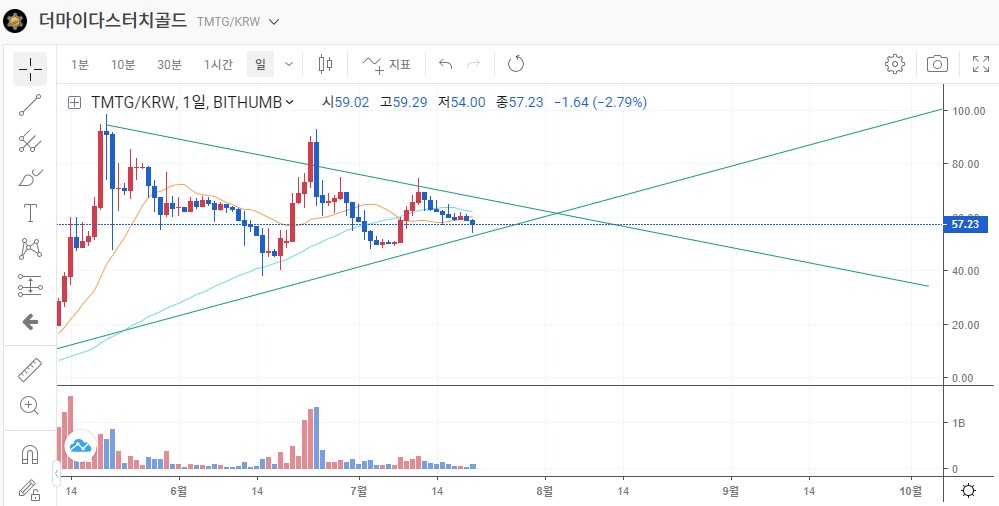Select the 일 daily interval
The width and height of the screenshot is (999, 506).
(x=260, y=64)
